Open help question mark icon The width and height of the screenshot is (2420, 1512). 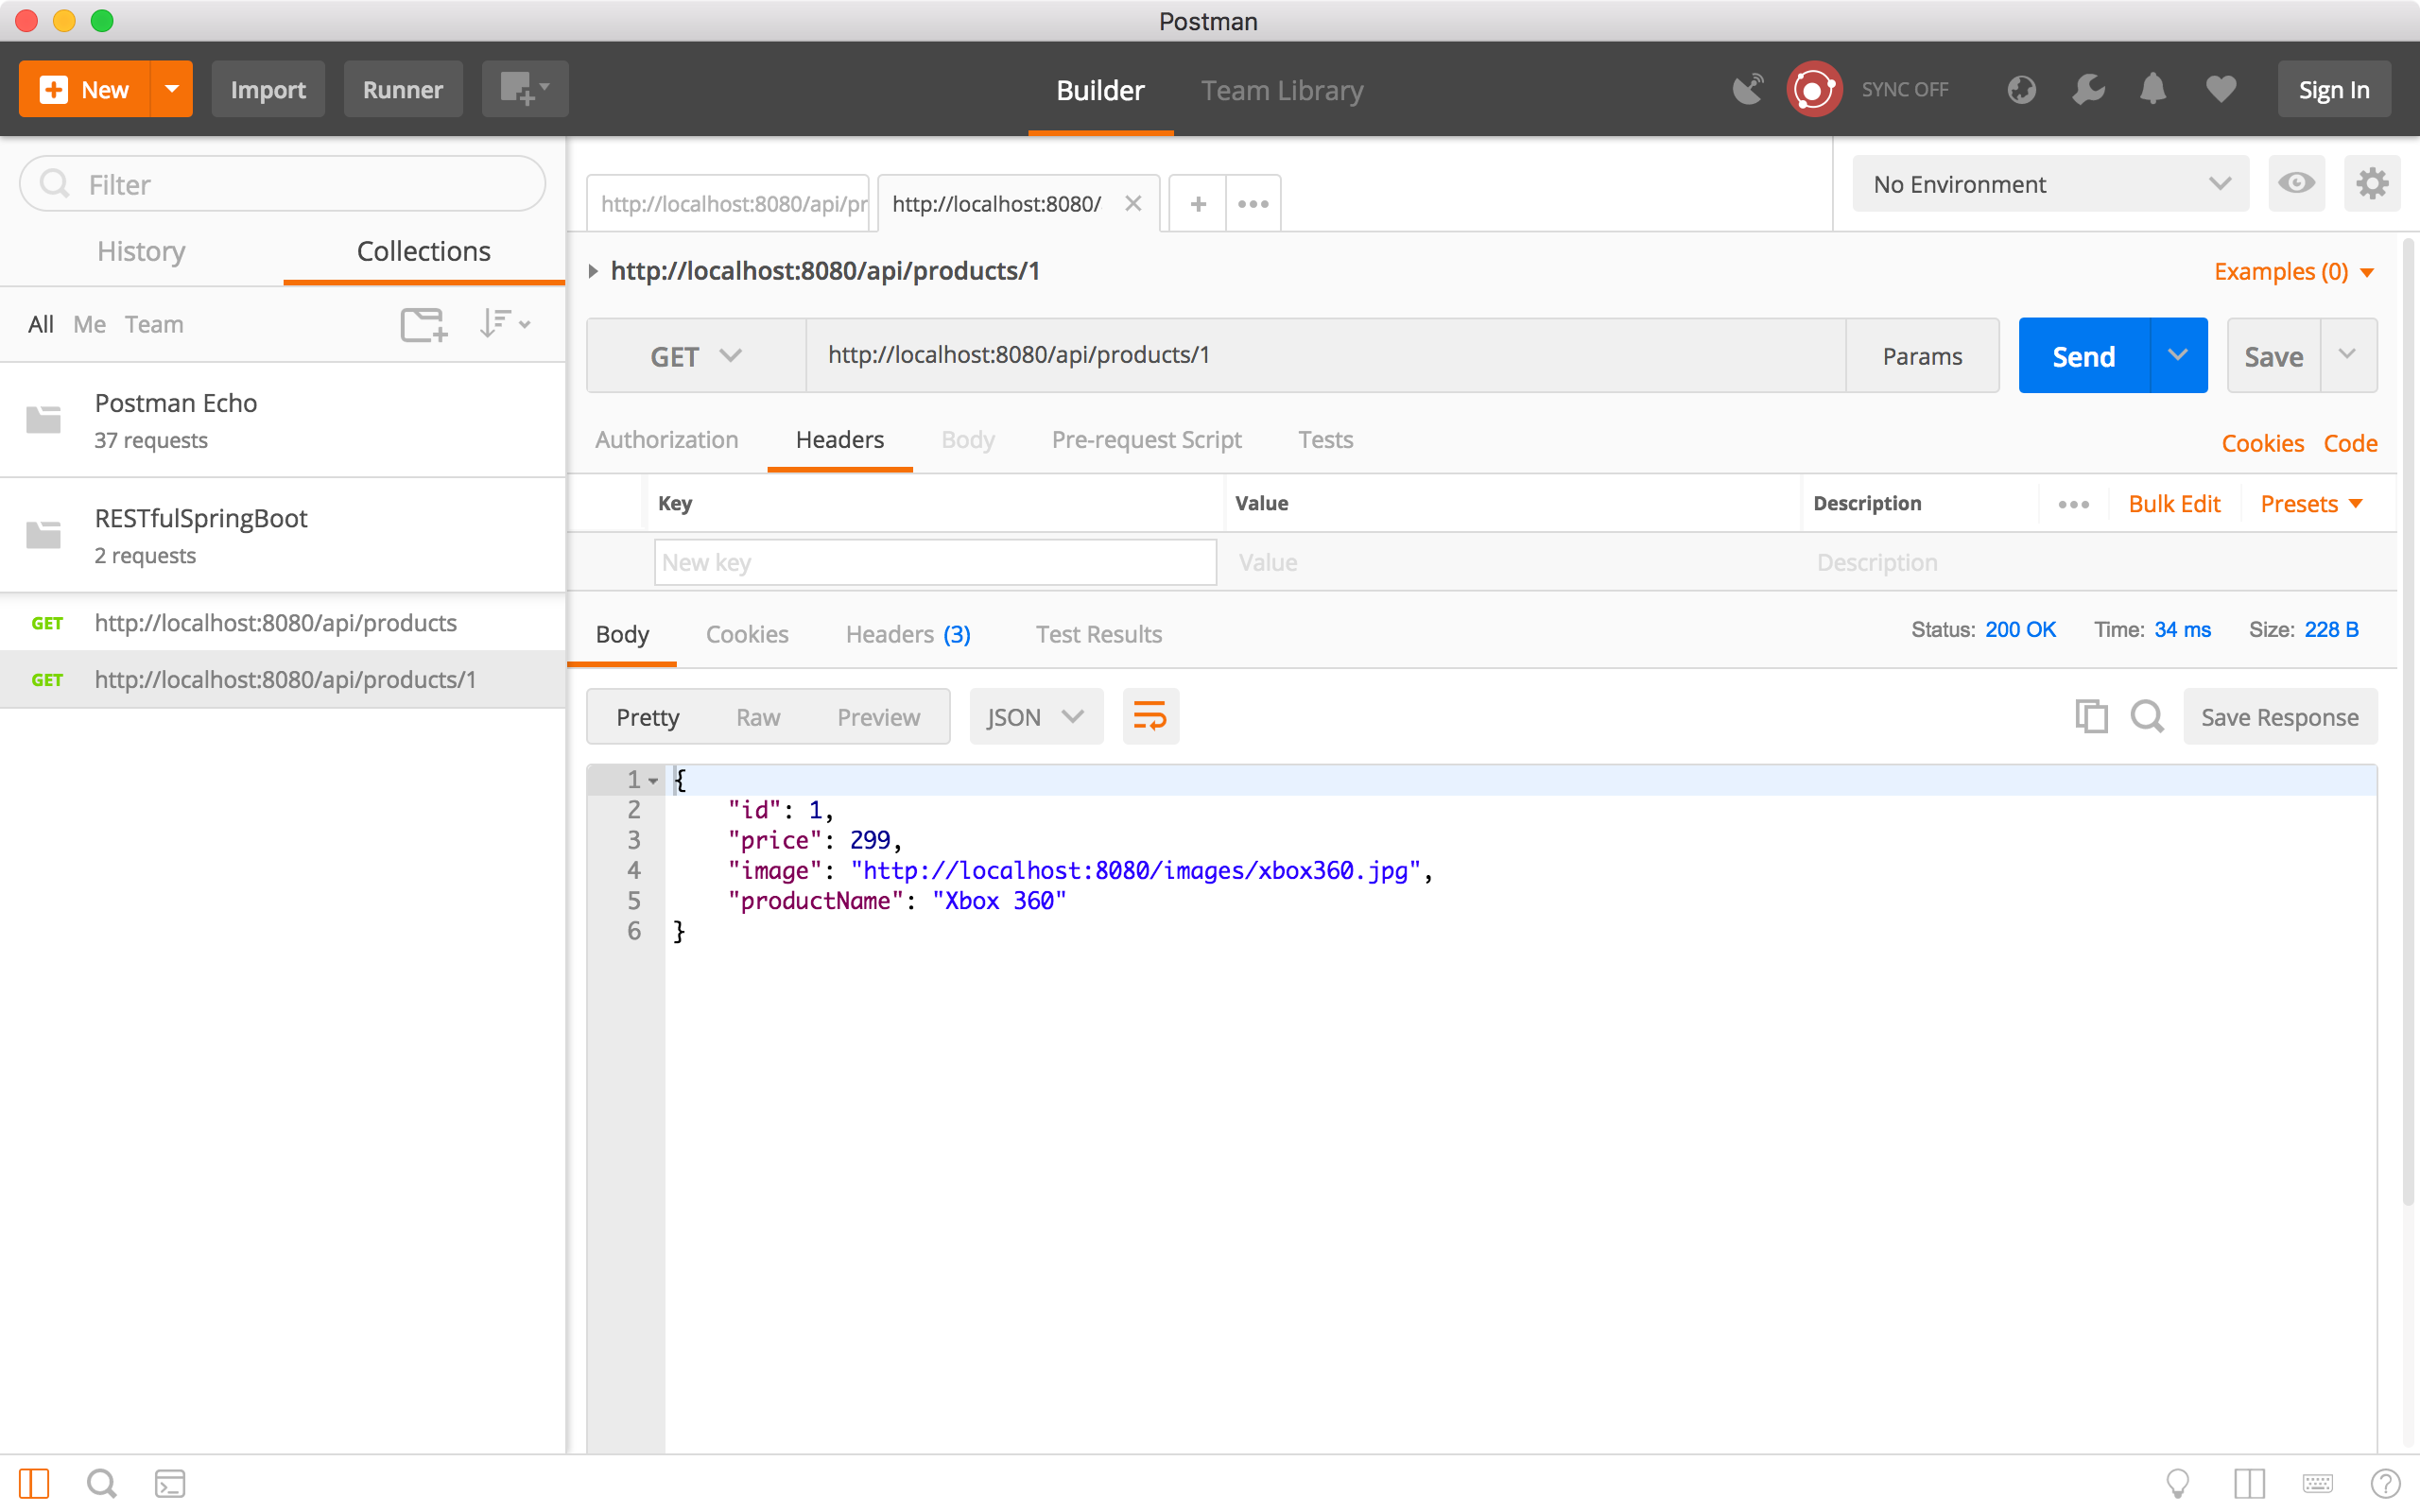[x=2385, y=1483]
